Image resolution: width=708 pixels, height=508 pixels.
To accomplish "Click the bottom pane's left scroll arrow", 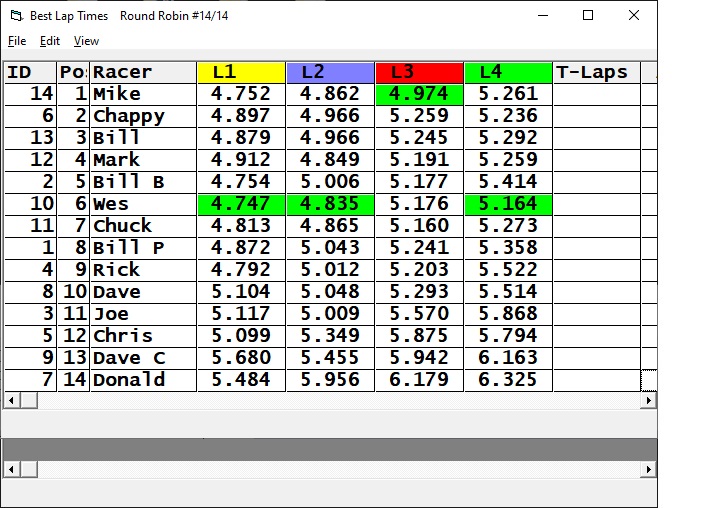I will pos(10,469).
